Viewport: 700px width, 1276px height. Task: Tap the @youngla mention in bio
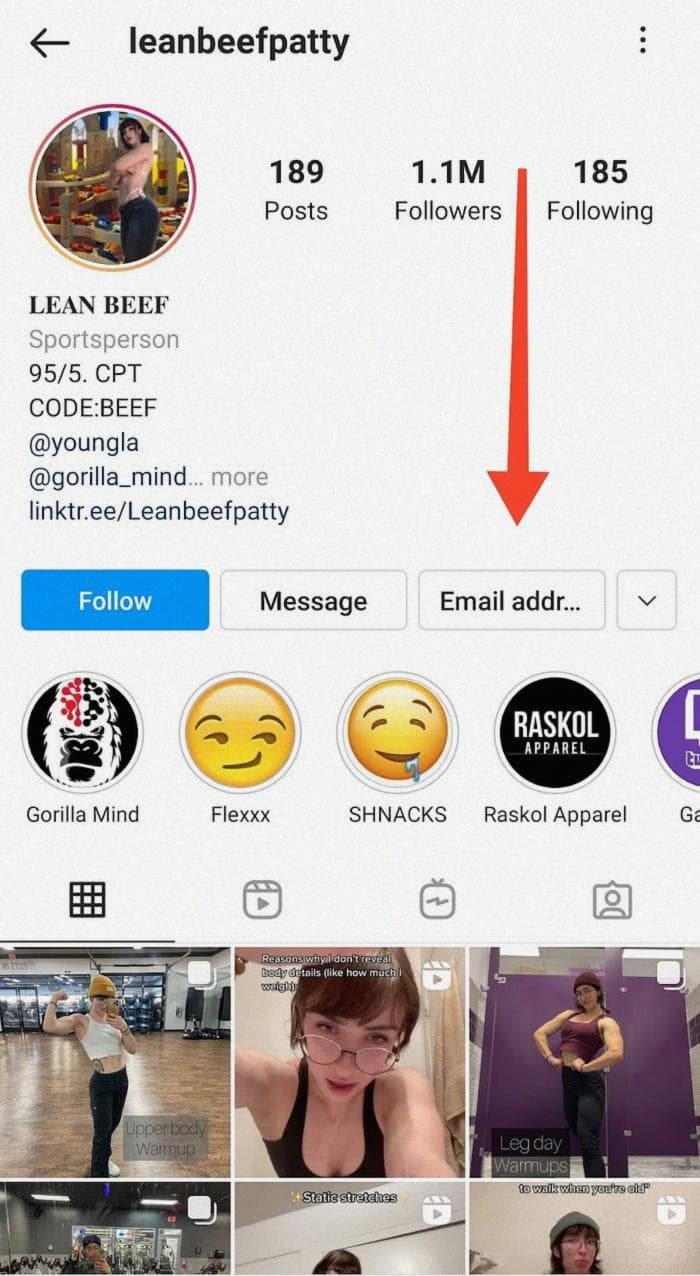[x=84, y=443]
